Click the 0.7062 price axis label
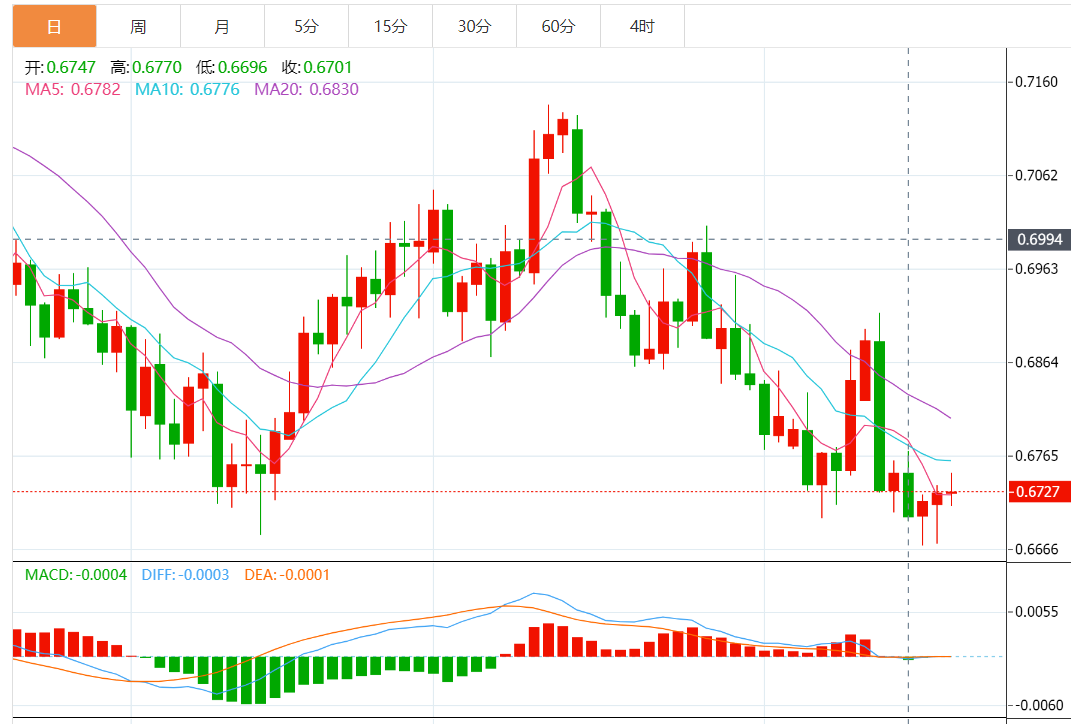The image size is (1071, 724). pyautogui.click(x=1037, y=176)
